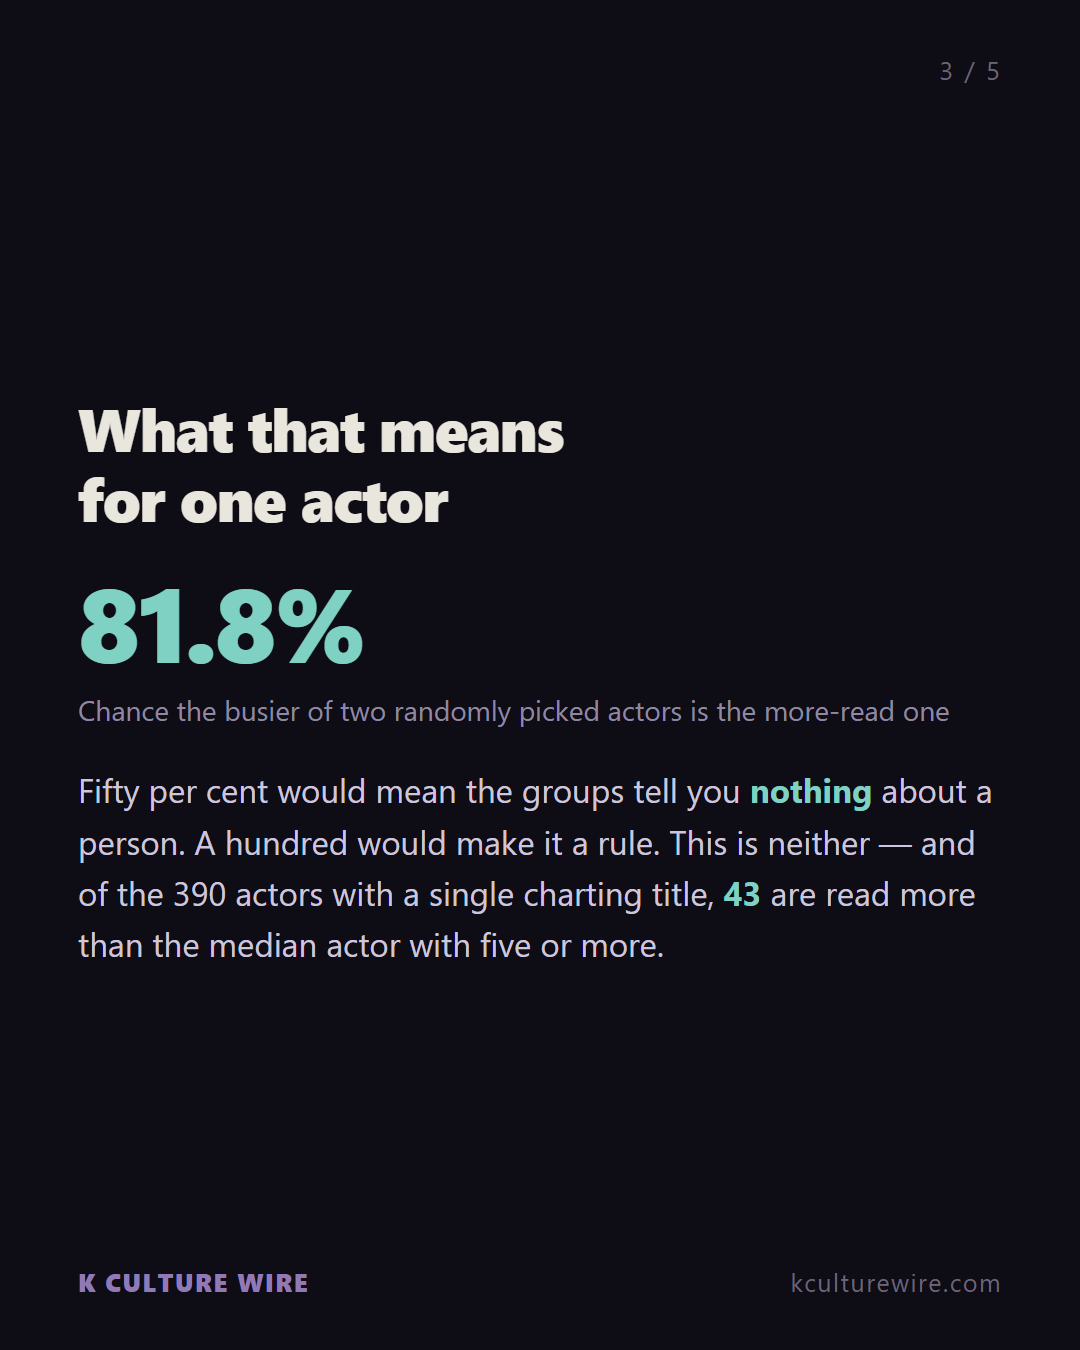The height and width of the screenshot is (1350, 1080).
Task: Click the phrase A hundred would make it a rule
Action: pos(427,844)
